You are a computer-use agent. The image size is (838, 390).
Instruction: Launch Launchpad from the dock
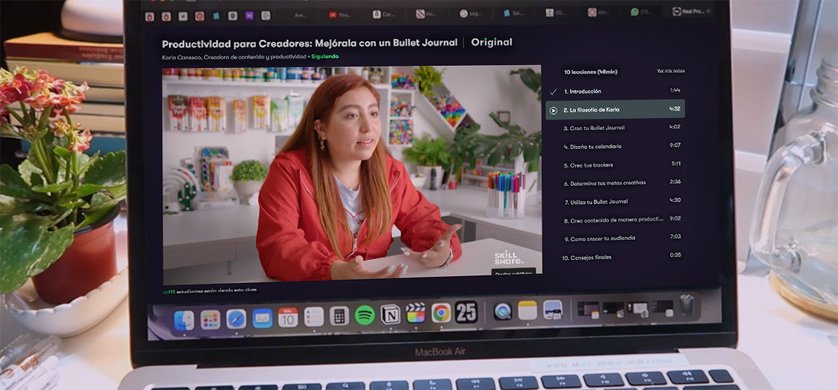210,319
